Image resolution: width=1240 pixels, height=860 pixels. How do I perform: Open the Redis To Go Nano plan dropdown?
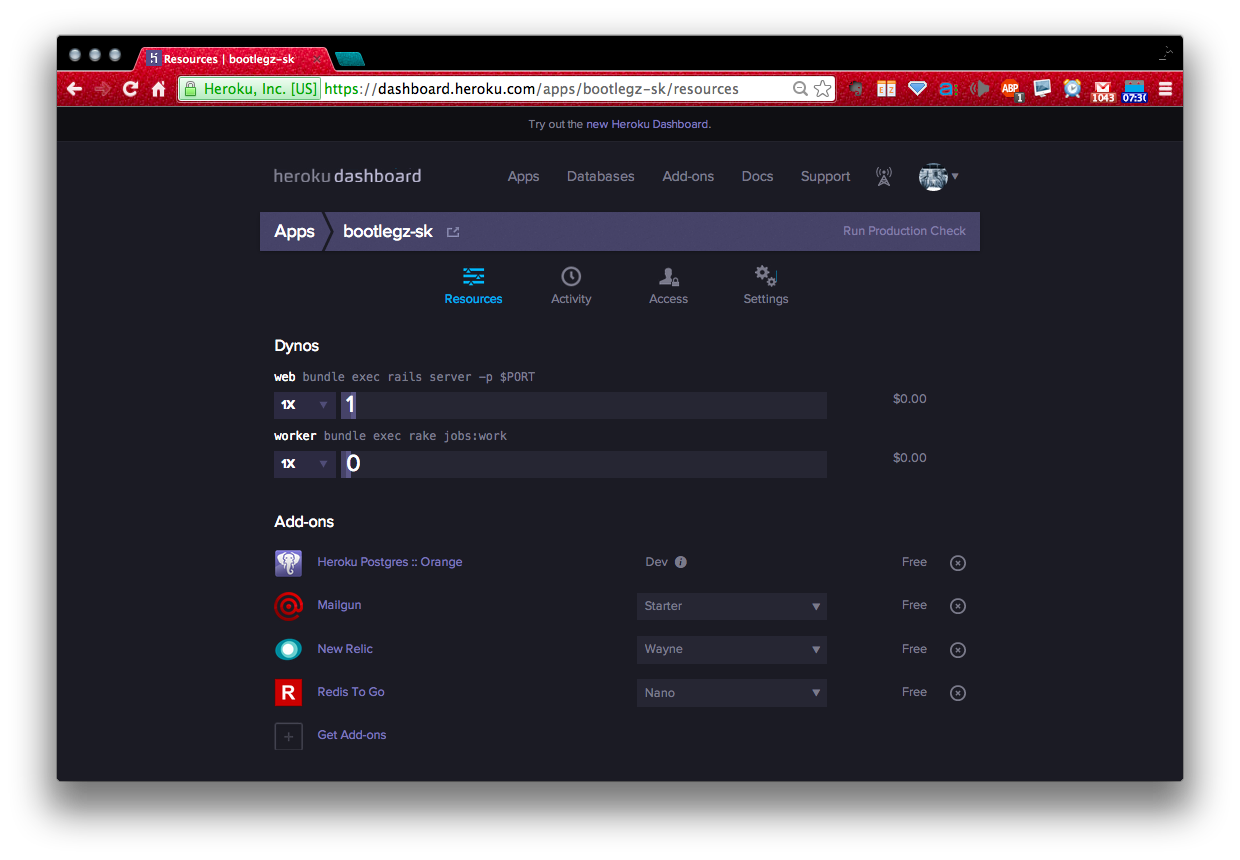732,693
